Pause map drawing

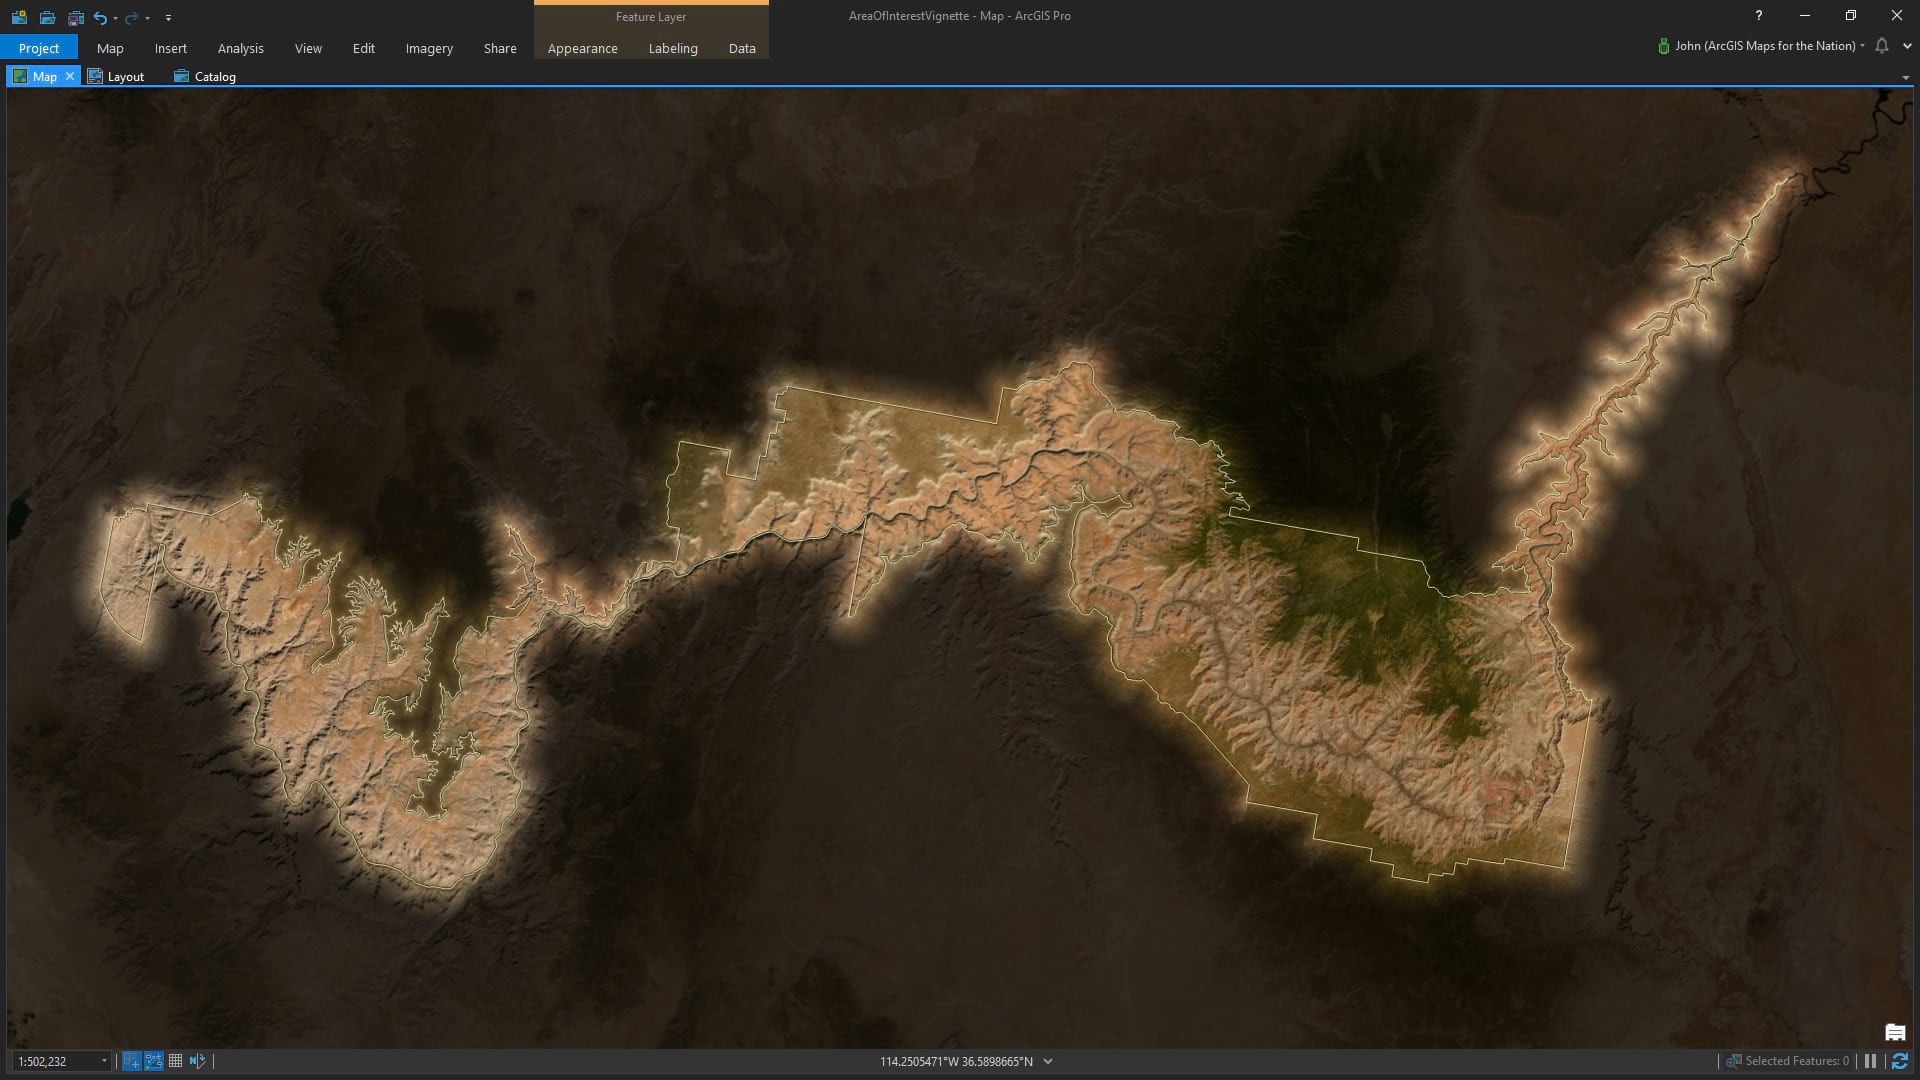coord(1870,1061)
